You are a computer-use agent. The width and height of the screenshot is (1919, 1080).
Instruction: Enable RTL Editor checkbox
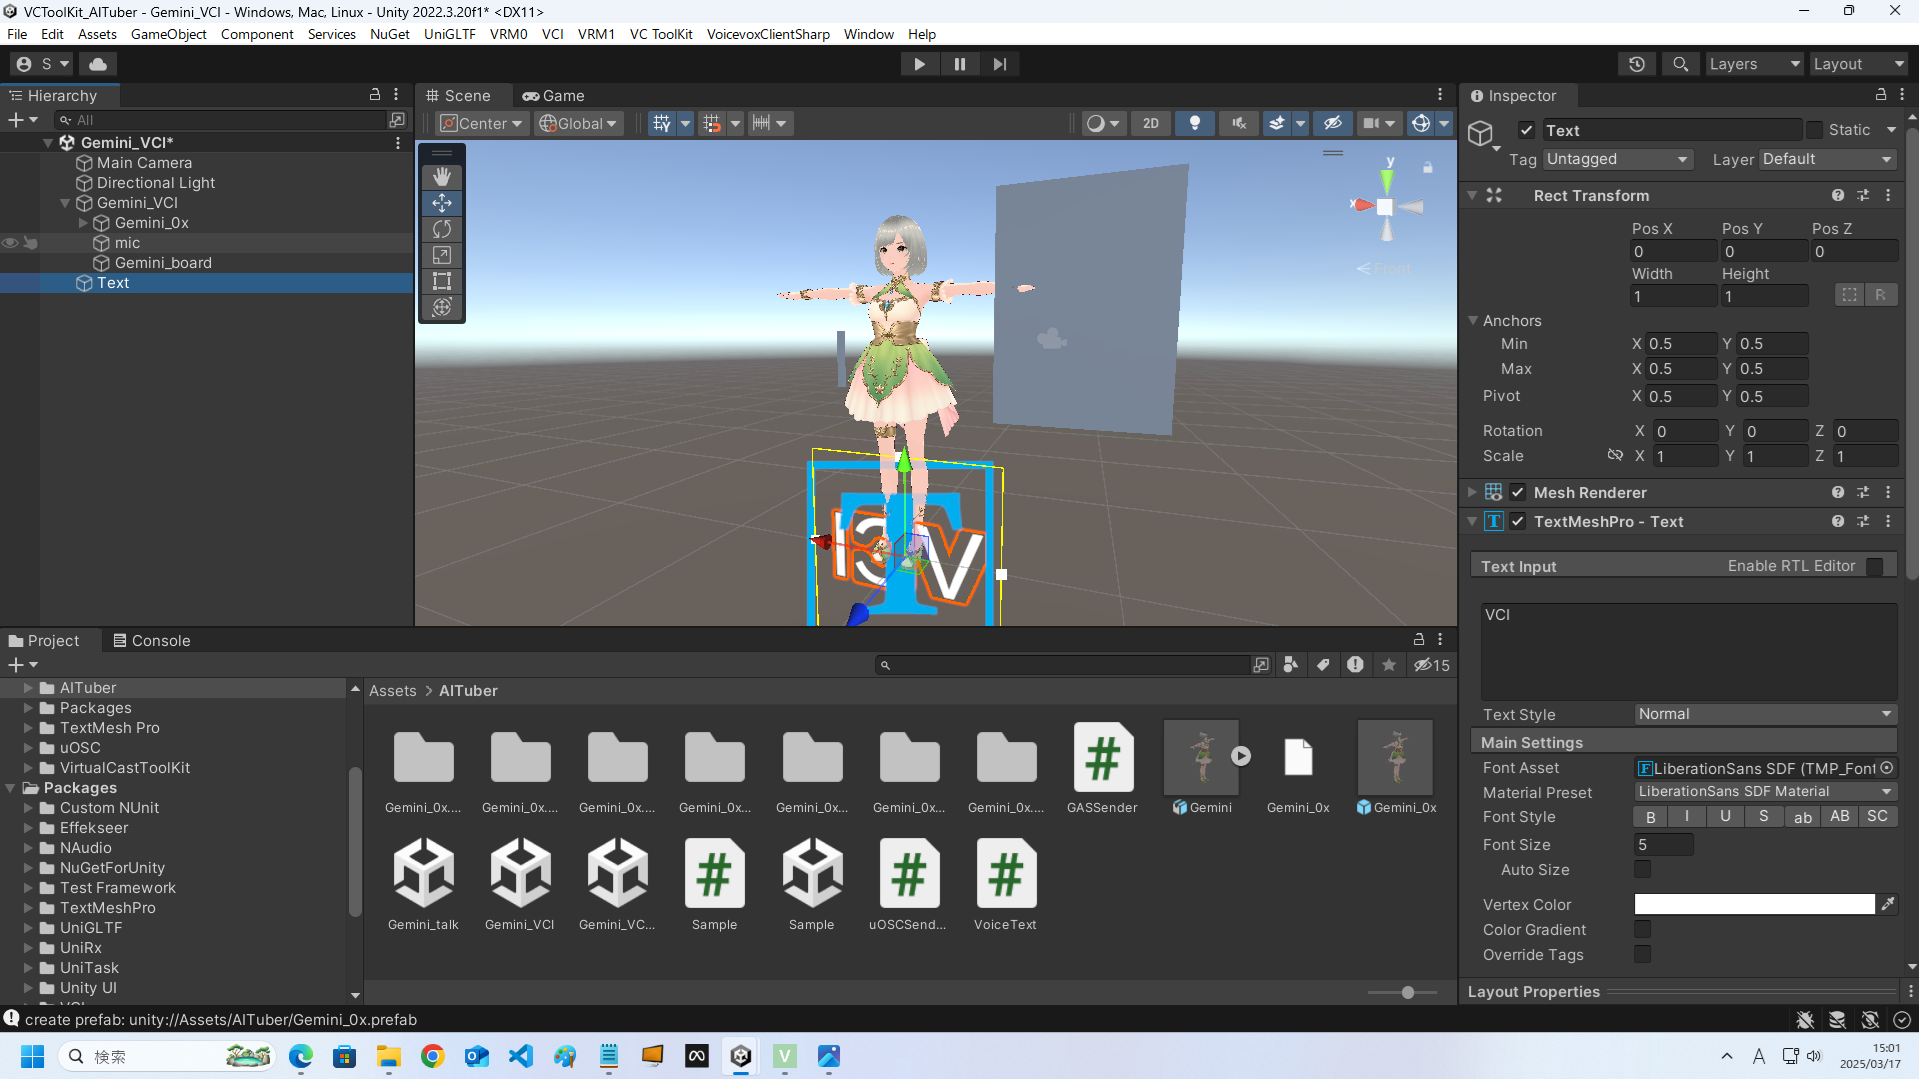tap(1874, 566)
